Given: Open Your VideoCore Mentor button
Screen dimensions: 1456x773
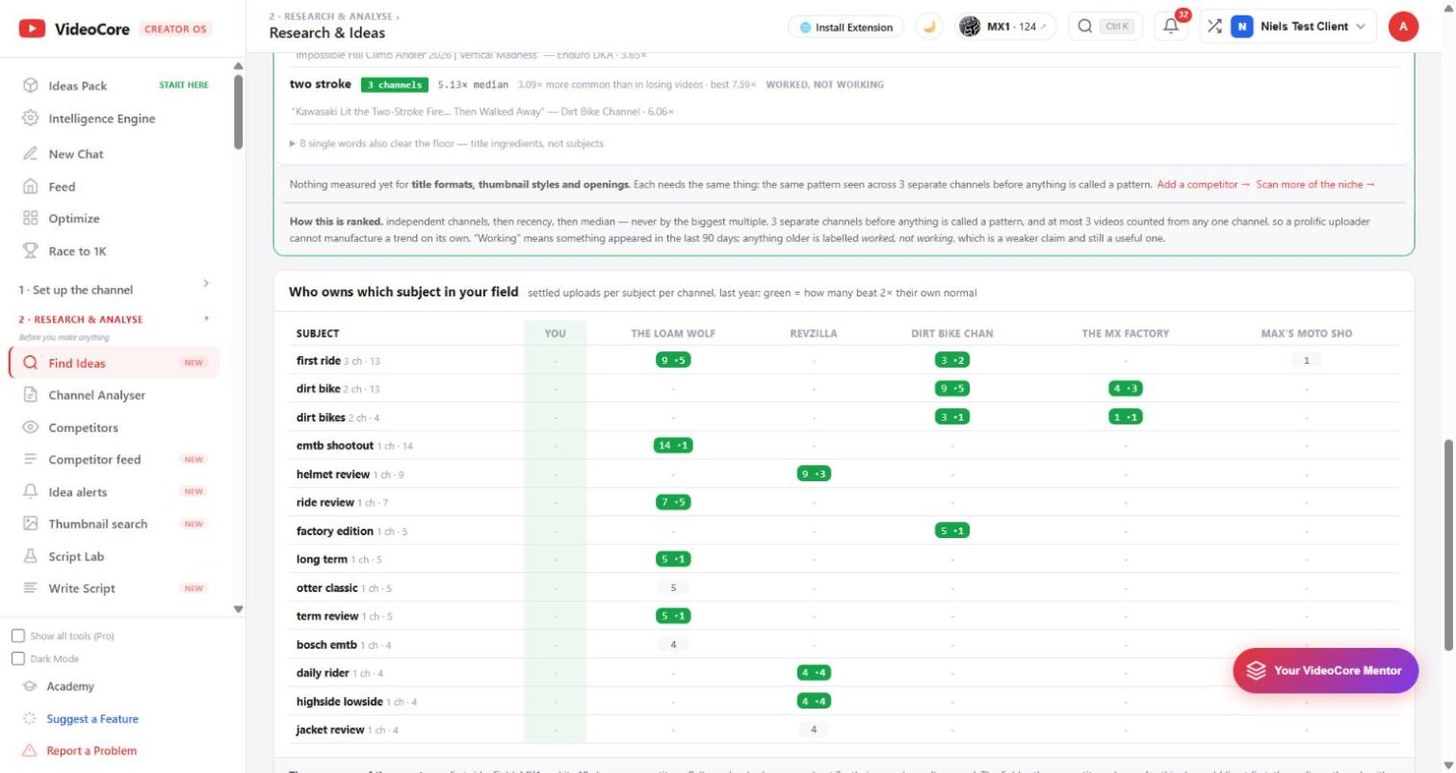Looking at the screenshot, I should 1325,670.
